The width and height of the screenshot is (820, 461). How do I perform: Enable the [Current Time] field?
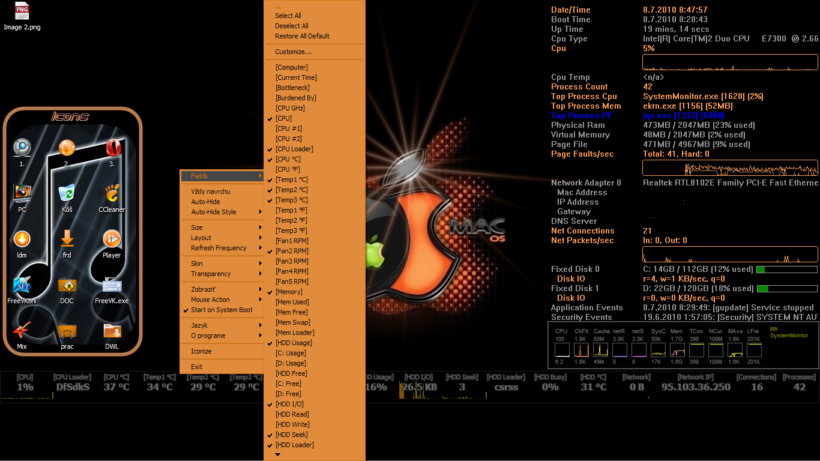click(296, 77)
